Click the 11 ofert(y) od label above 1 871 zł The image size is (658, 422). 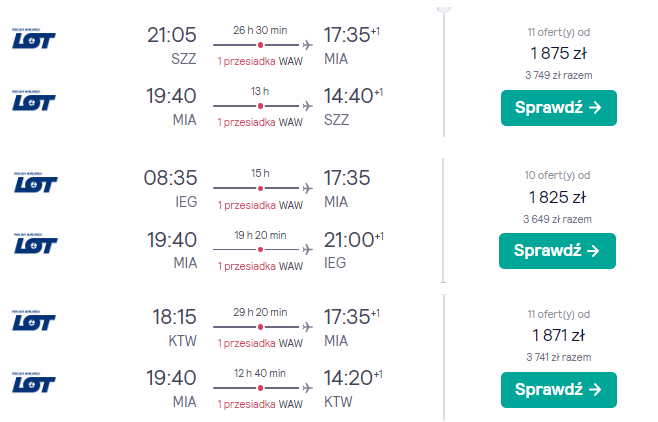pyautogui.click(x=558, y=313)
